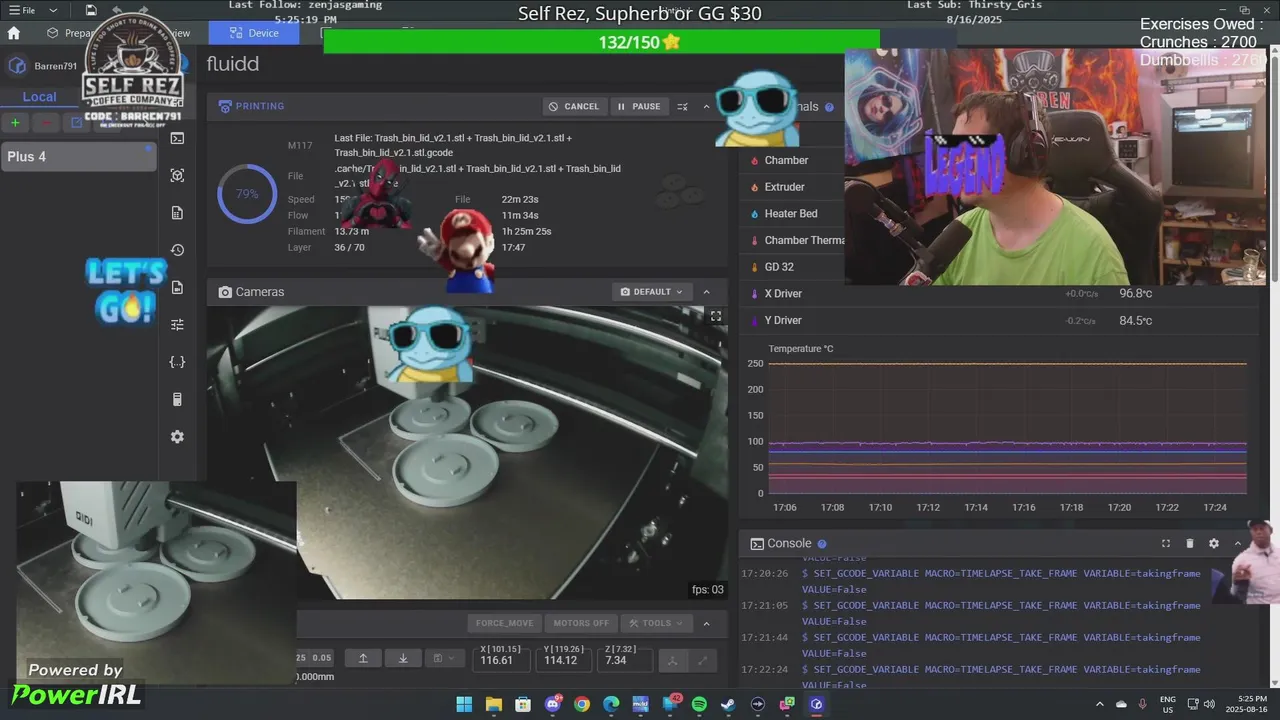
Task: Click the printer camera feed
Action: (x=467, y=453)
